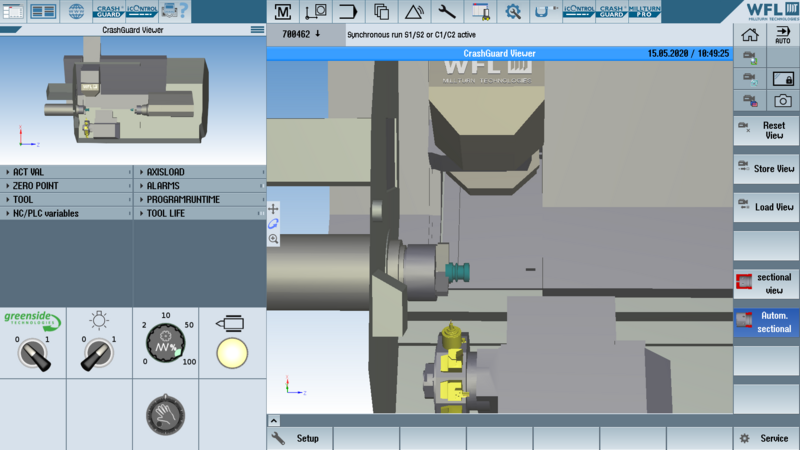Click the globe icon in top-left toolbar

(x=76, y=12)
